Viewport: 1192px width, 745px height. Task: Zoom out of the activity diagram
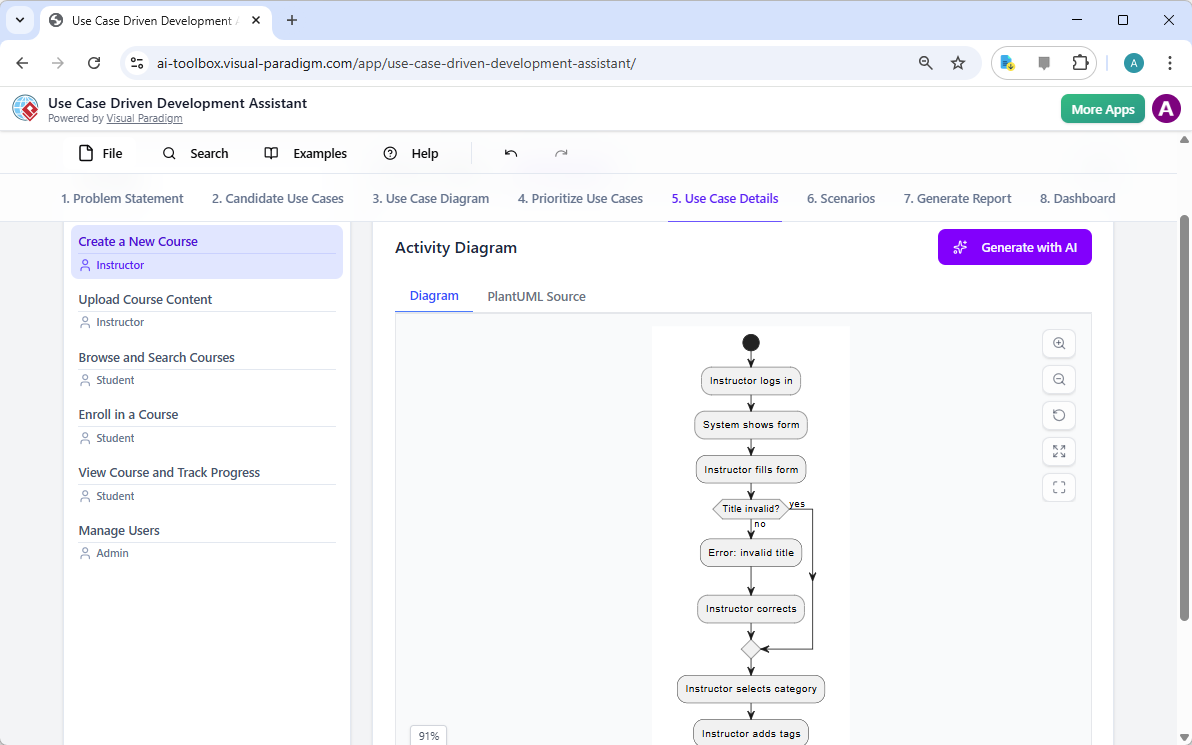pyautogui.click(x=1059, y=379)
